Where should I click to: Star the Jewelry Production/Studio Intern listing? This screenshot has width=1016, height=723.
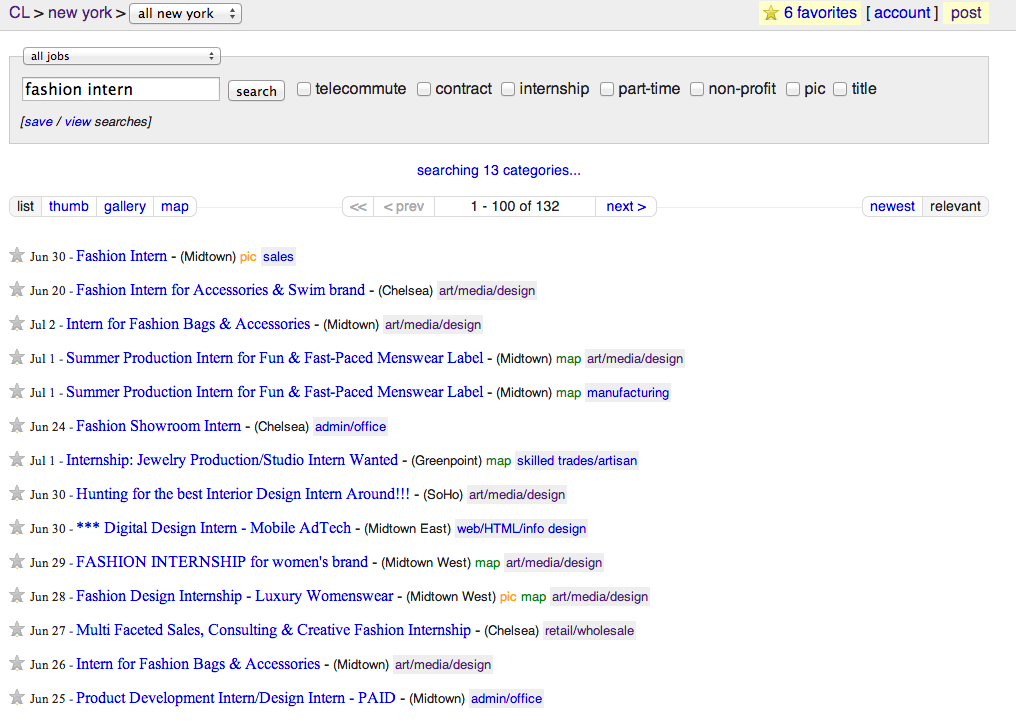[16, 460]
